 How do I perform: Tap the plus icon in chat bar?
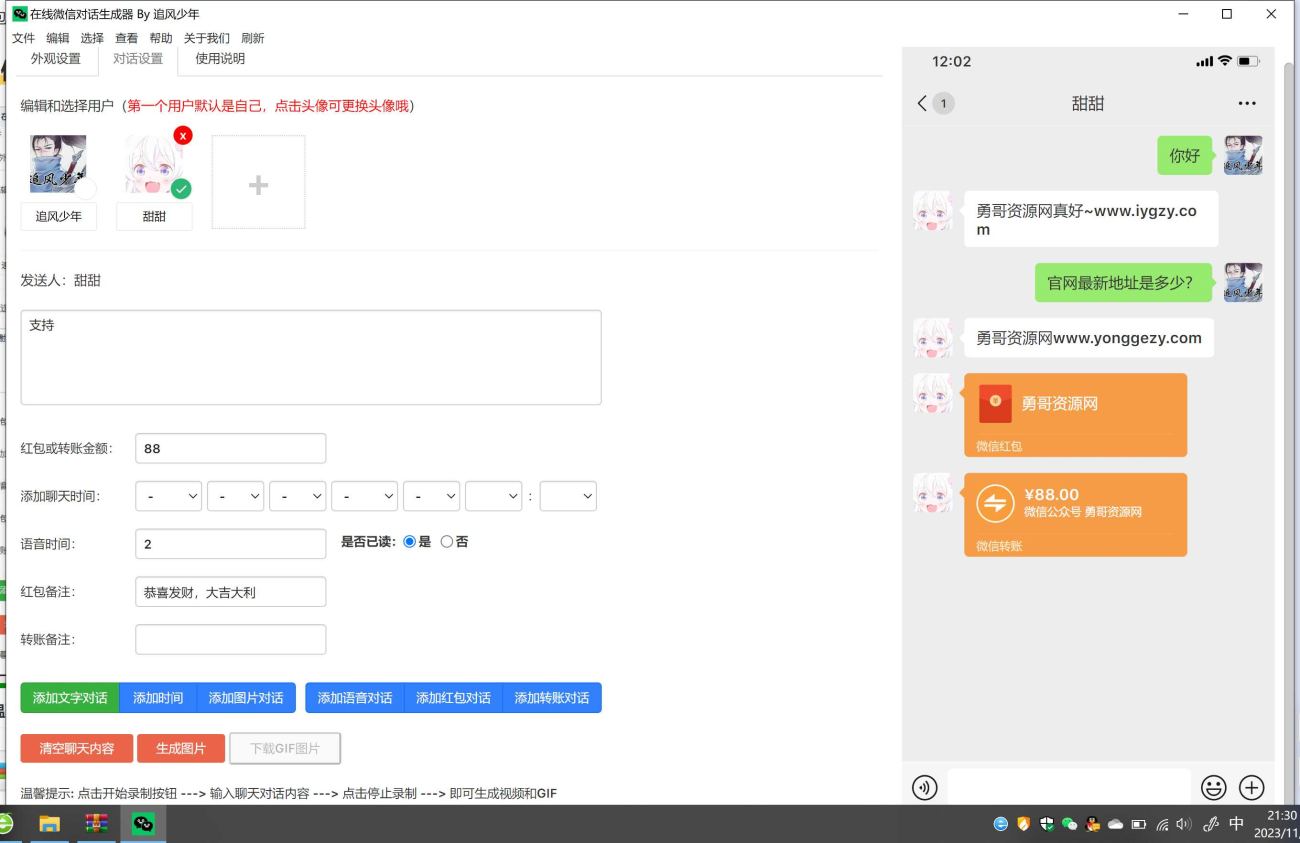(x=1252, y=787)
